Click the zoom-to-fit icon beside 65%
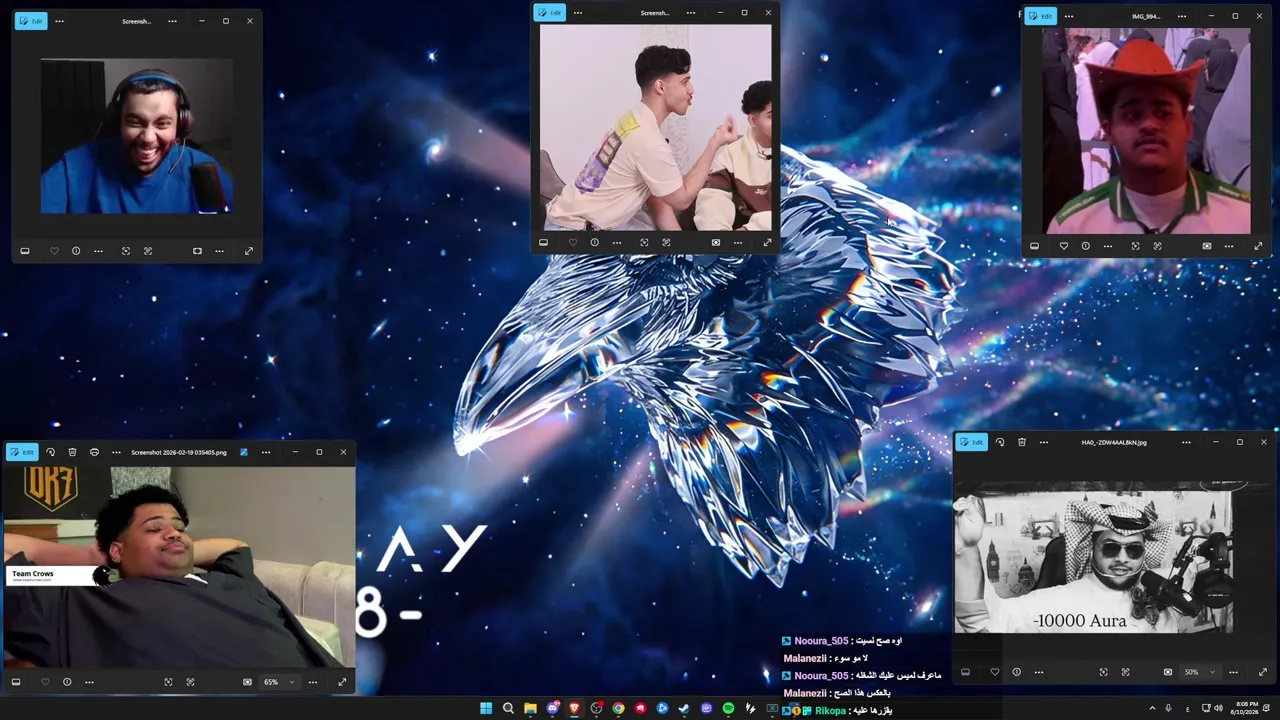1280x720 pixels. point(247,682)
